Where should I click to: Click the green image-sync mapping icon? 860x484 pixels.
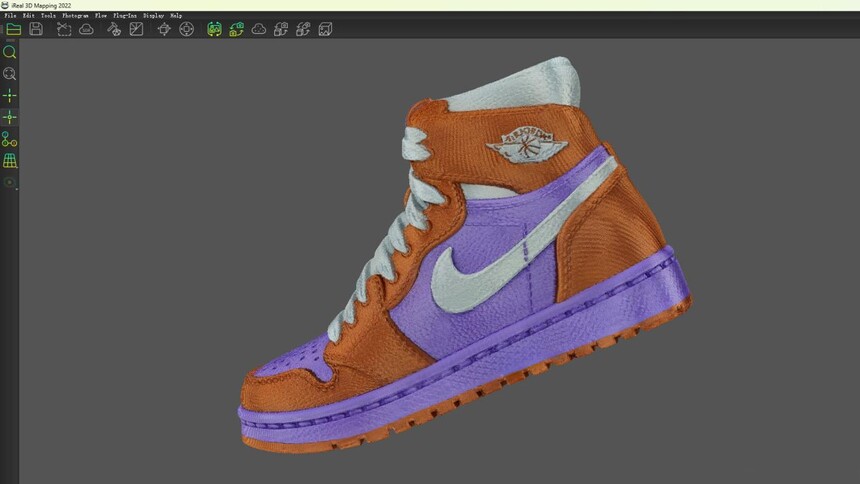click(x=214, y=29)
